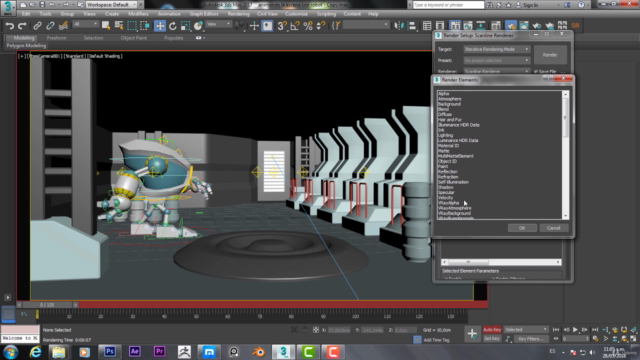Open the Render Setup toolbar icon
Viewport: 640px width, 360px height.
pyautogui.click(x=511, y=26)
